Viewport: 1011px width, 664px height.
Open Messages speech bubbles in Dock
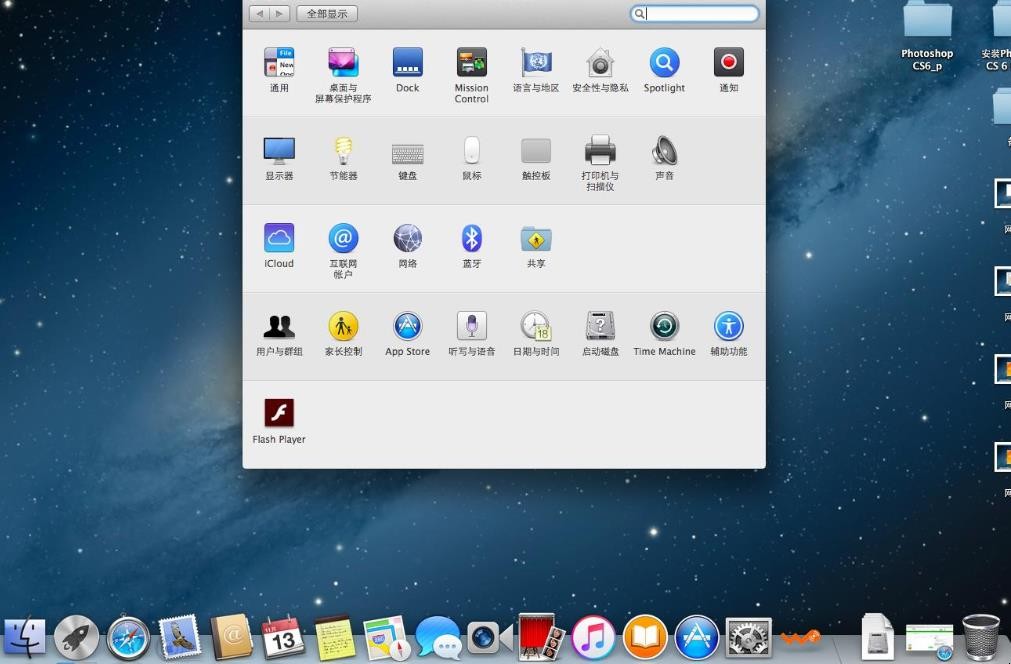[438, 638]
